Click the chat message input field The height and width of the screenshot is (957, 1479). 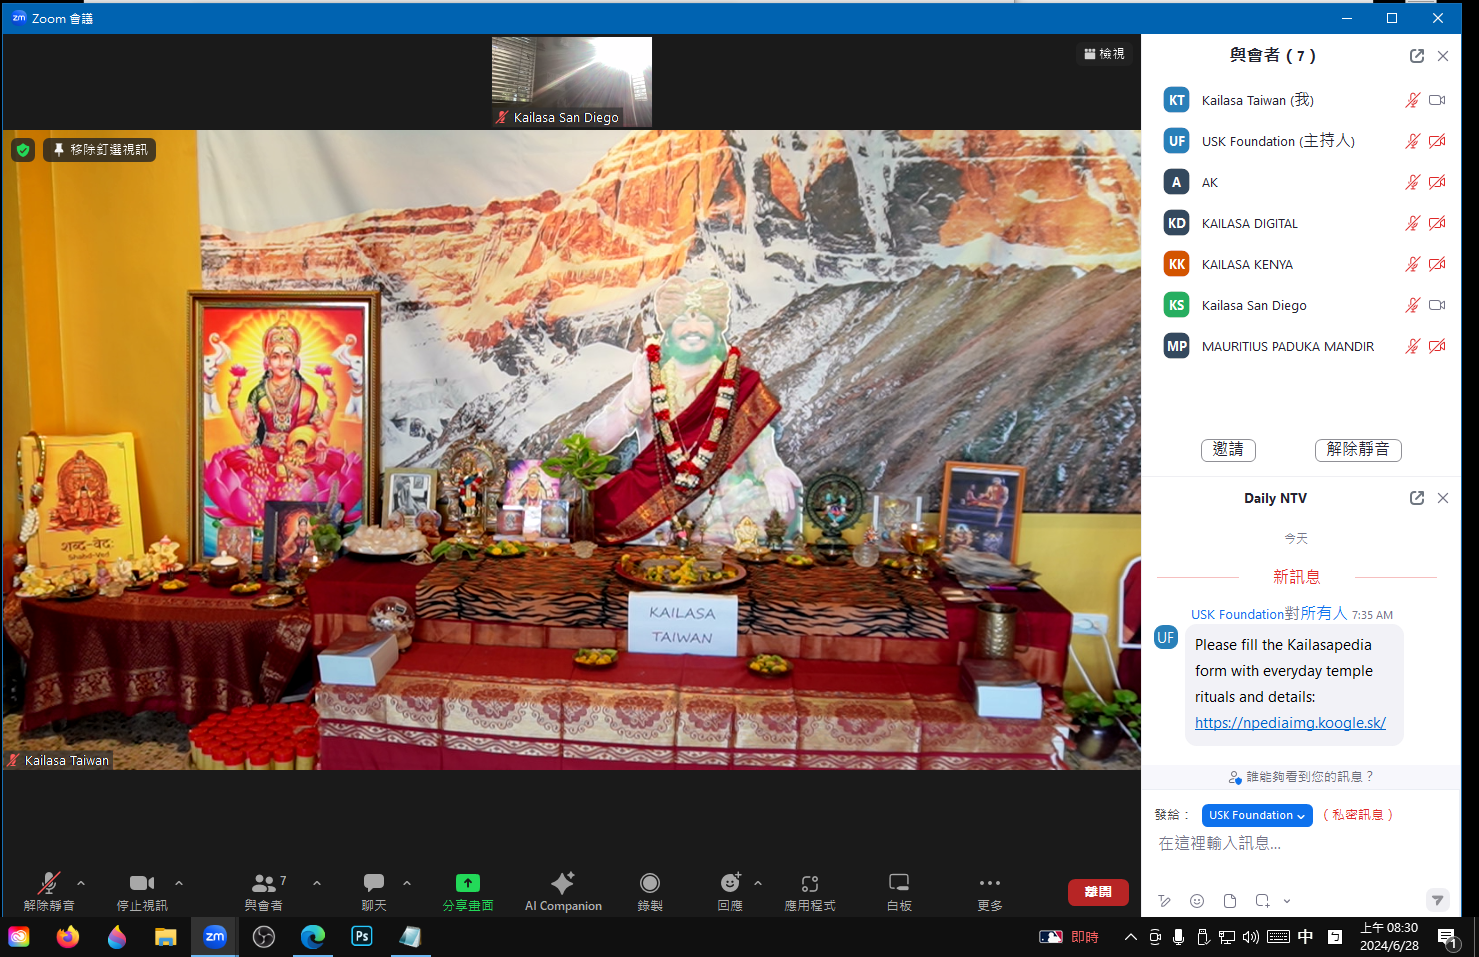(x=1290, y=844)
